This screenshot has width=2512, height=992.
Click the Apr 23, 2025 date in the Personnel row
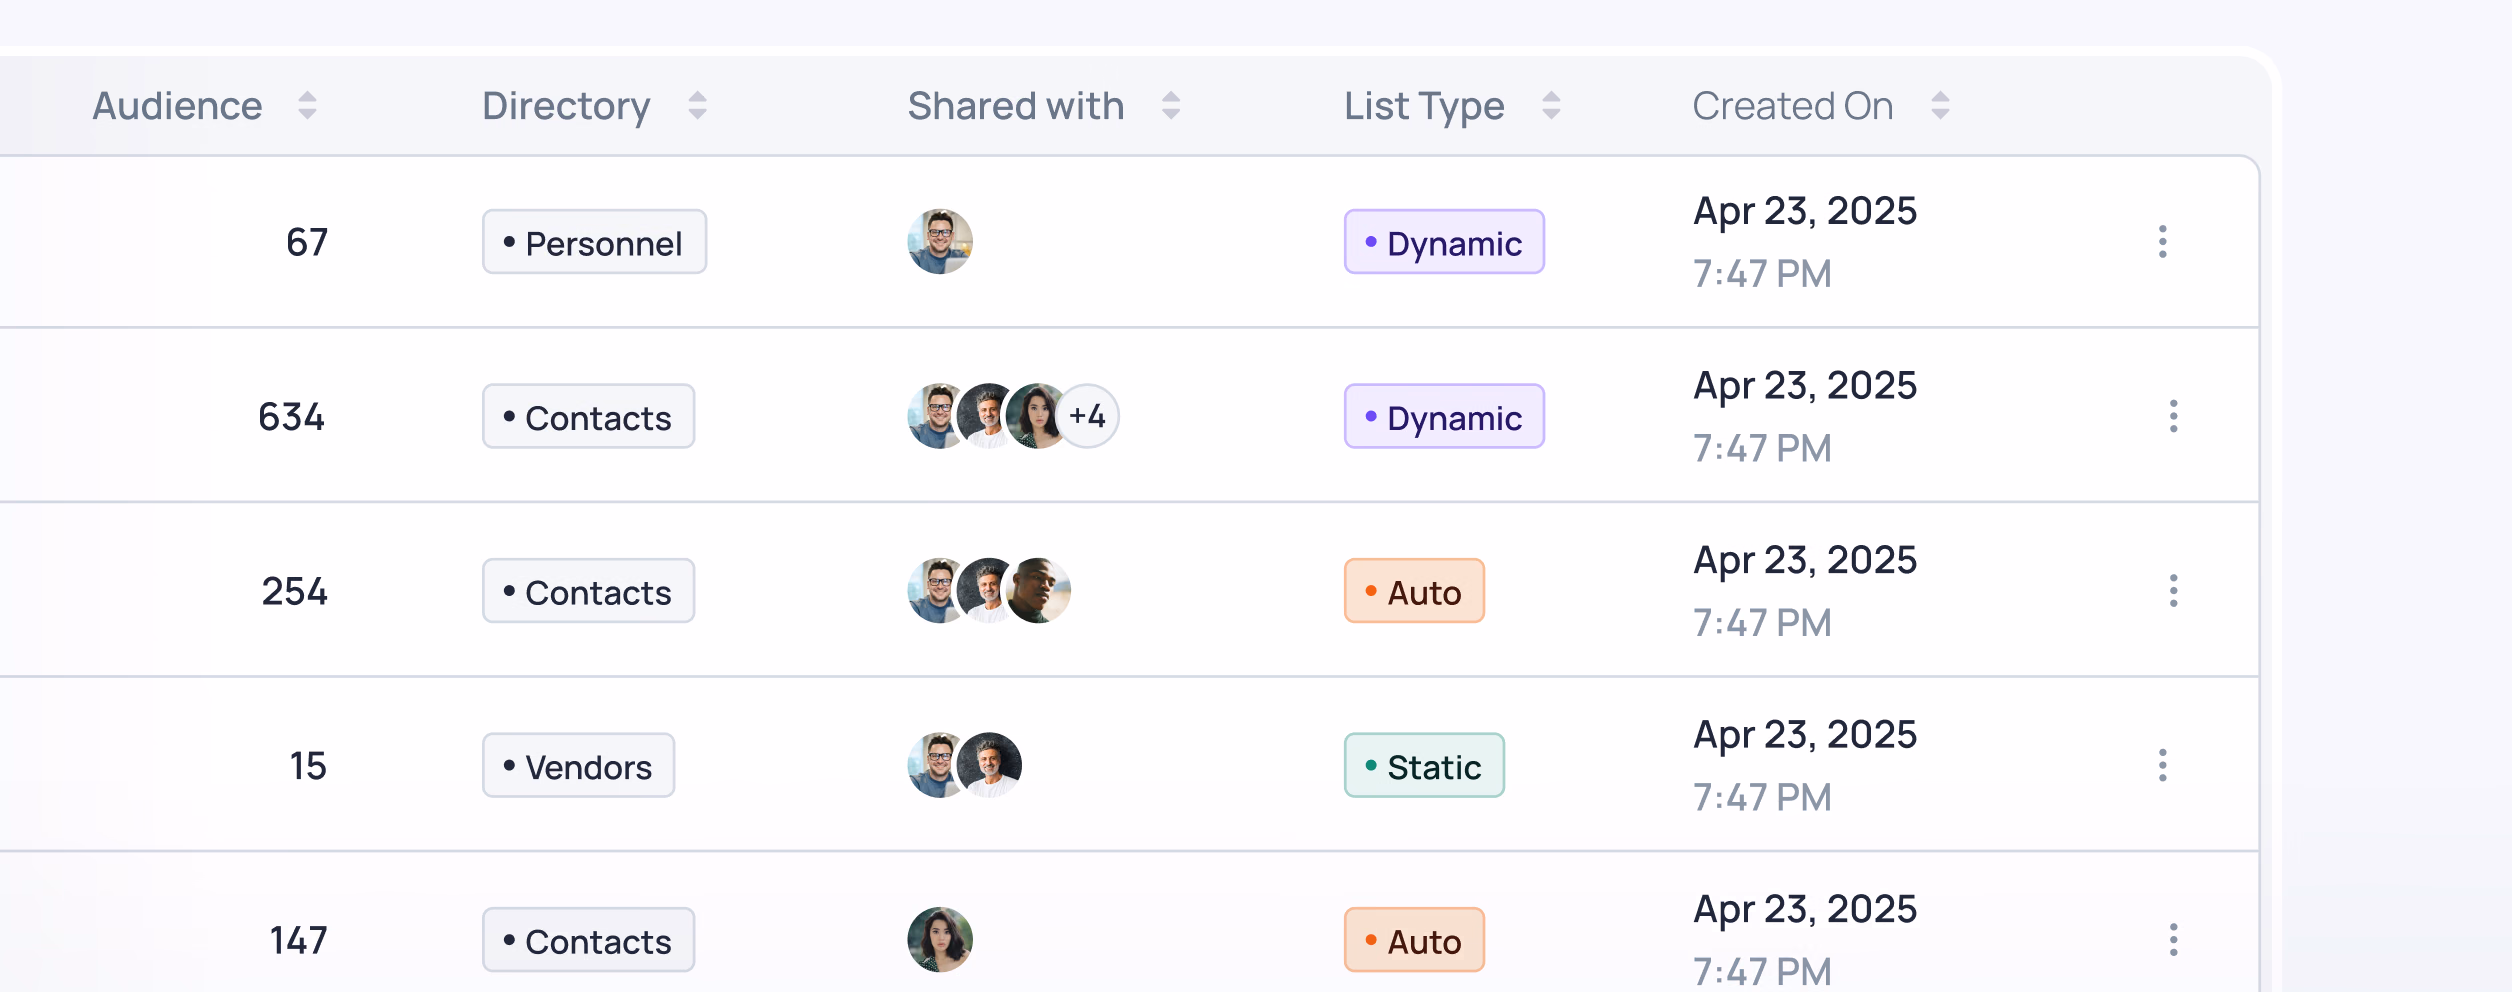click(1805, 212)
